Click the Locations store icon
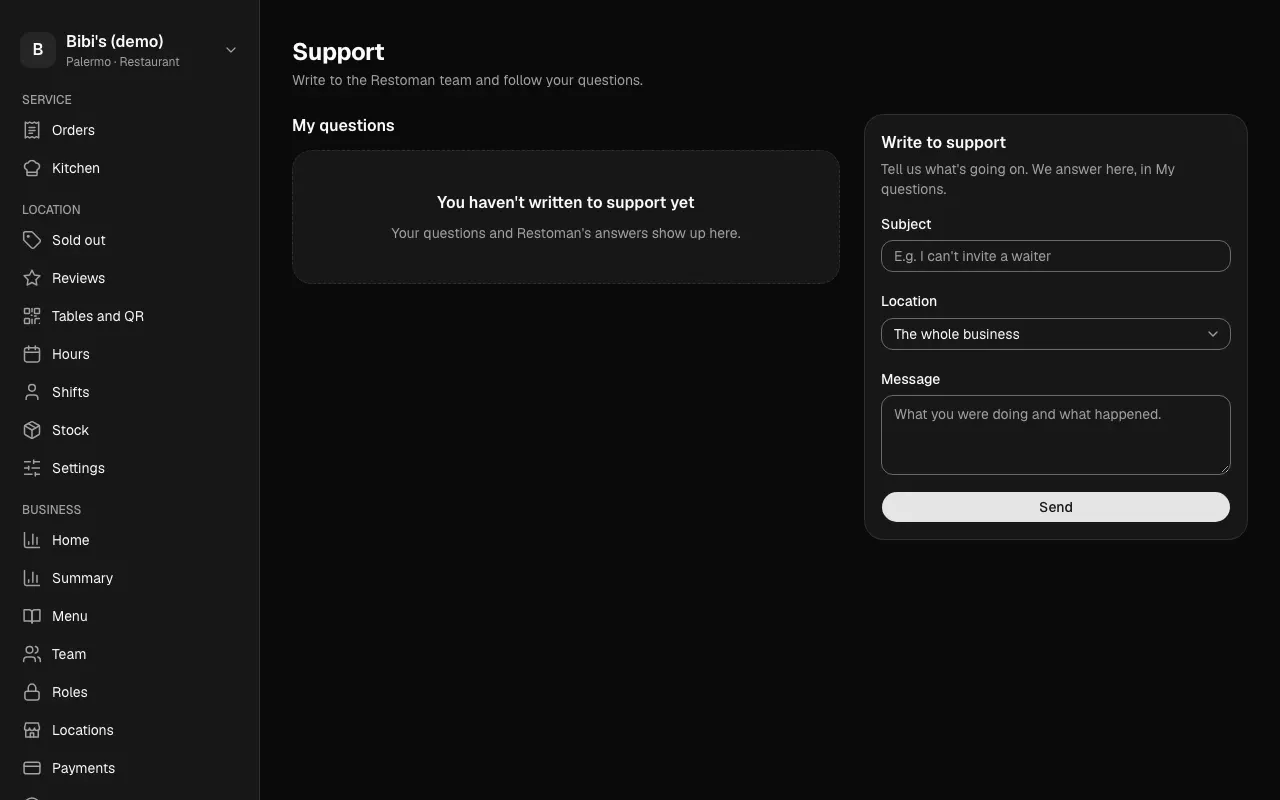 (x=32, y=730)
